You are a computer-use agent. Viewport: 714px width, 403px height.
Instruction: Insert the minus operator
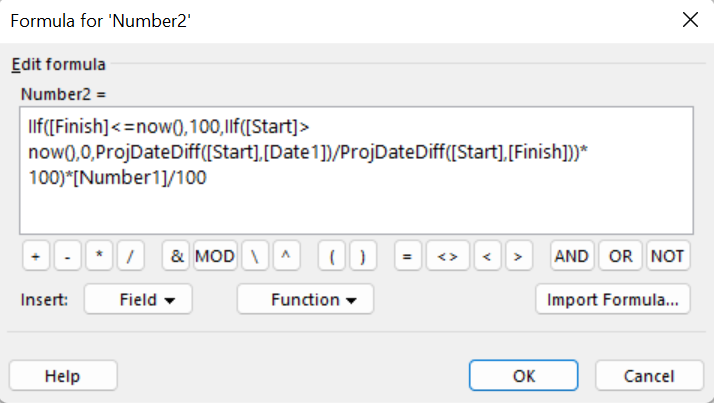pyautogui.click(x=67, y=256)
